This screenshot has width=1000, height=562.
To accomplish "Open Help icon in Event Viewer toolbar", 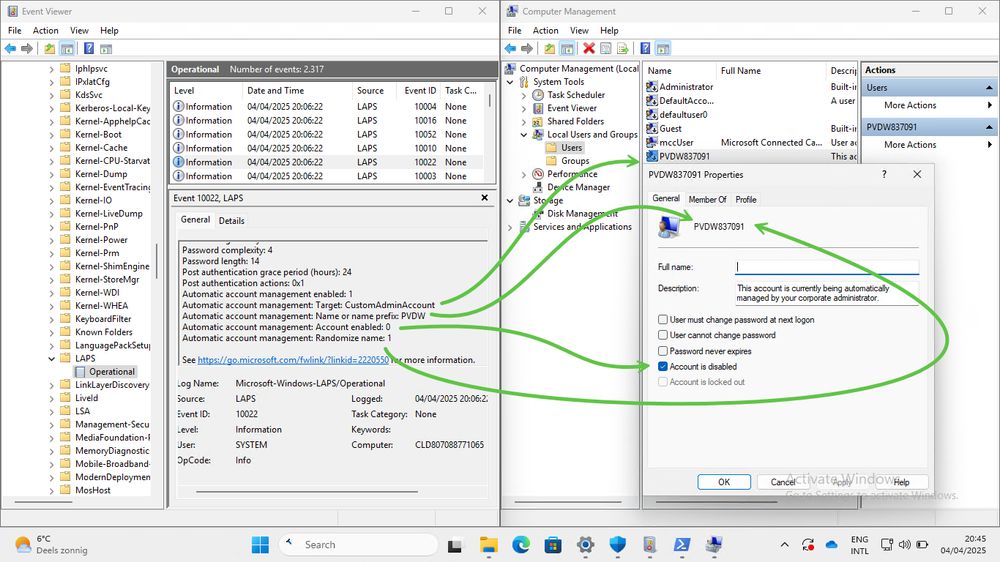I will 89,48.
